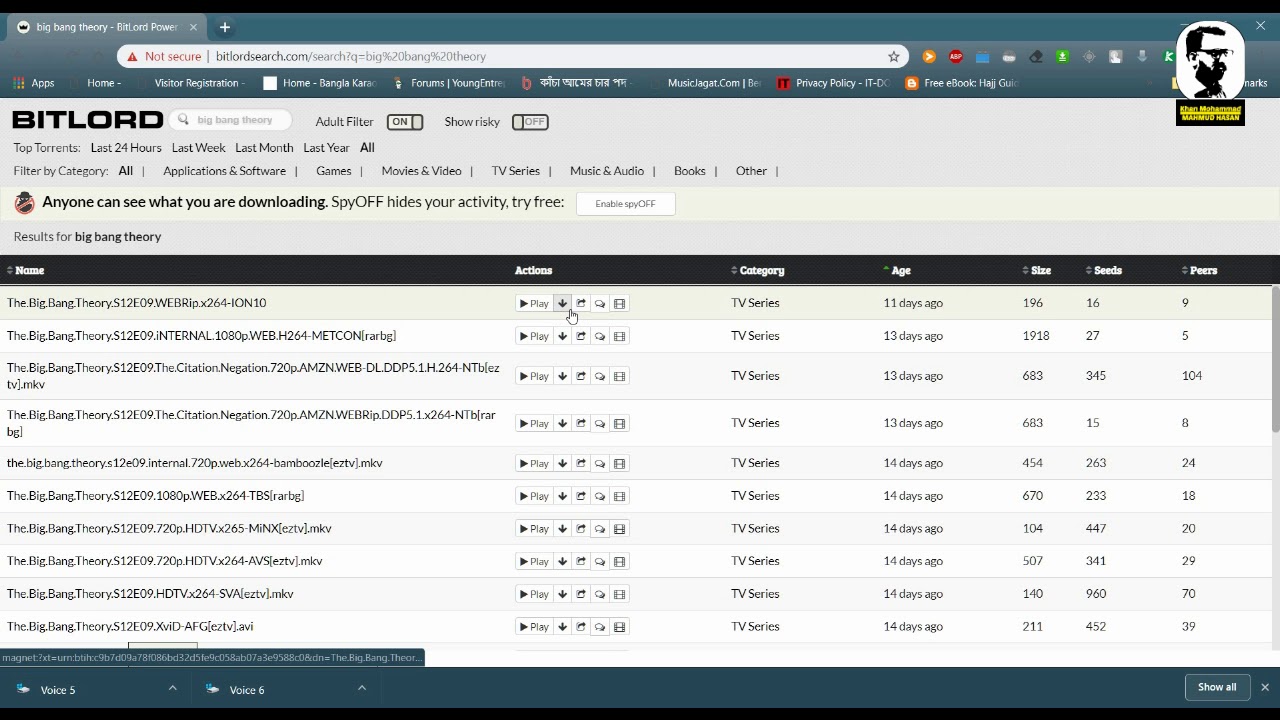Play the S12E09.WEBRip.x264-ION10 torrent

(534, 304)
